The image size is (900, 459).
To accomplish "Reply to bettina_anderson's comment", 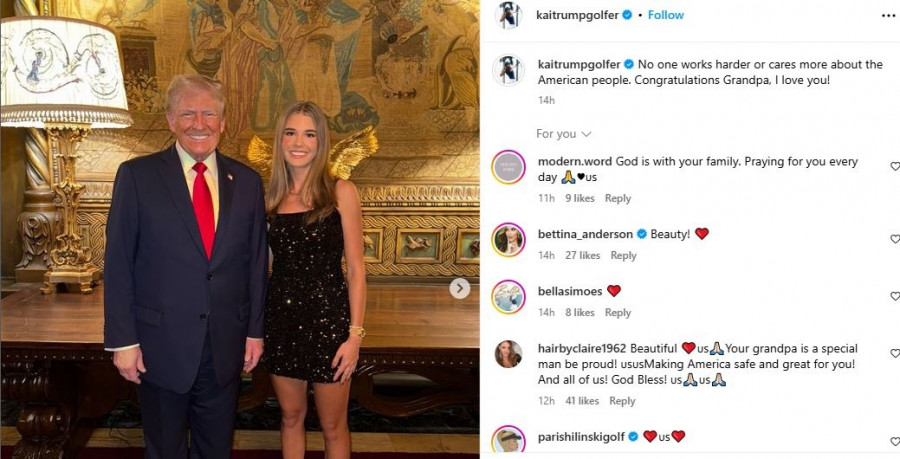I will click(623, 255).
